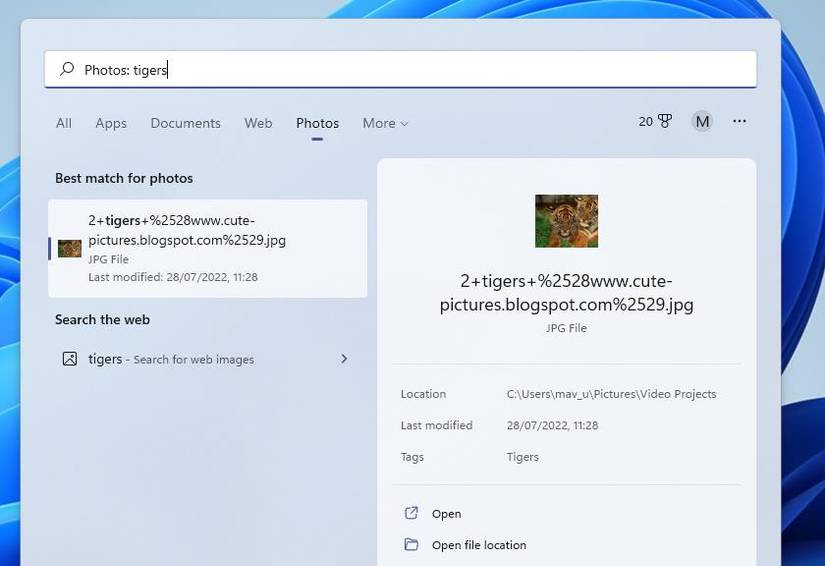825x566 pixels.
Task: Click the web images search icon
Action: pyautogui.click(x=69, y=359)
